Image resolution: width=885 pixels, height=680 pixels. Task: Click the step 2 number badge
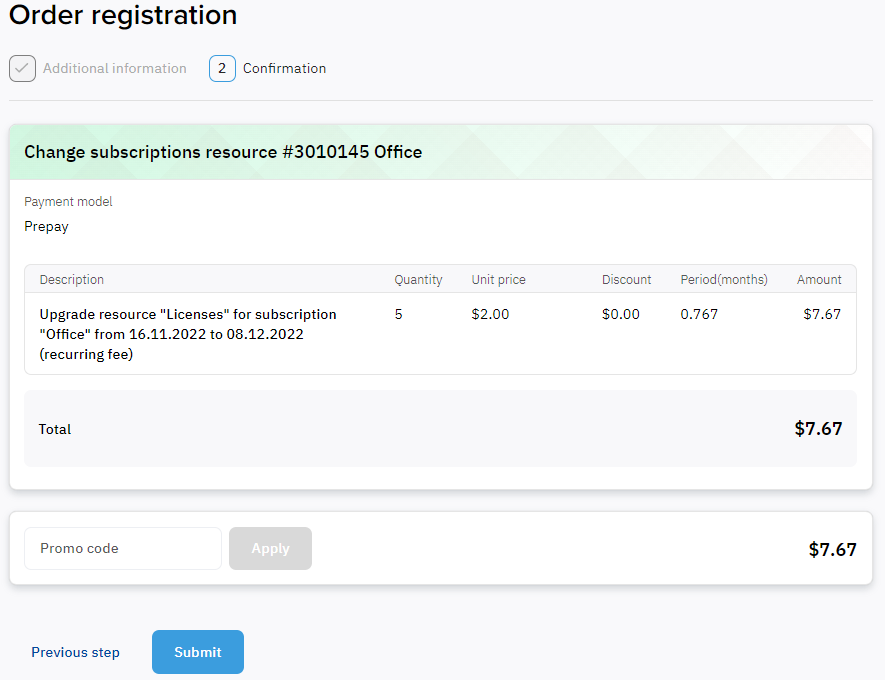[222, 68]
